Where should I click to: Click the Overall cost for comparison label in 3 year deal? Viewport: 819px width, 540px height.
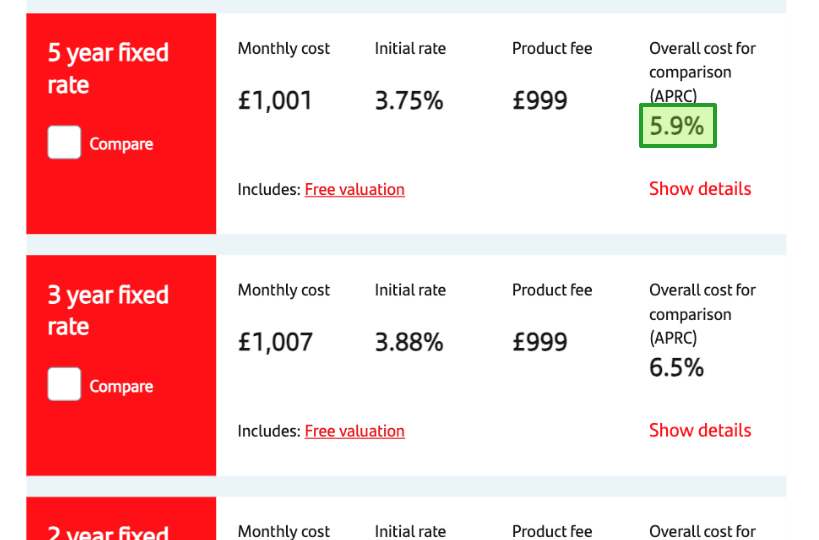702,313
